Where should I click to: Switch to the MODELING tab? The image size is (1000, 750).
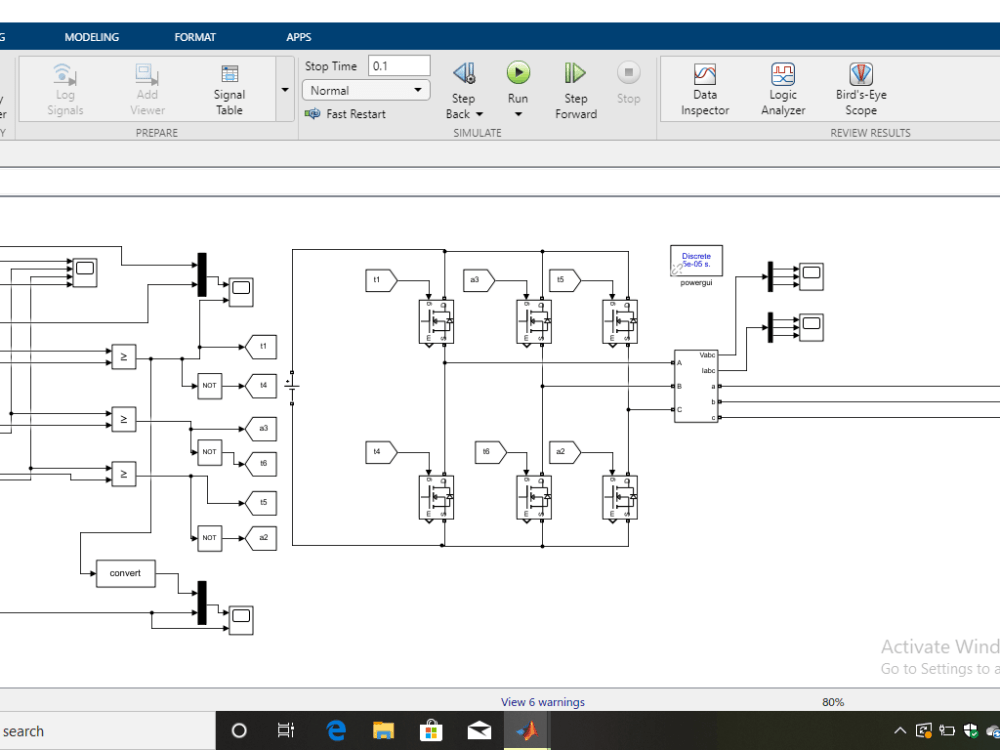tap(92, 36)
